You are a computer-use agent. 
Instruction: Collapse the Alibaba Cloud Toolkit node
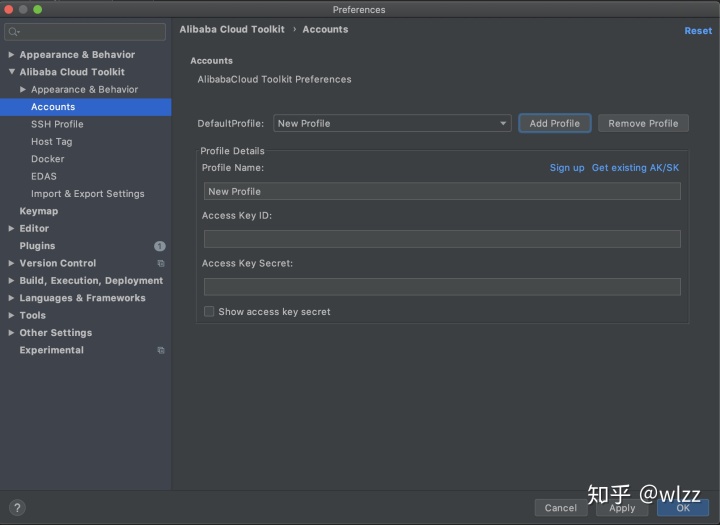(11, 72)
